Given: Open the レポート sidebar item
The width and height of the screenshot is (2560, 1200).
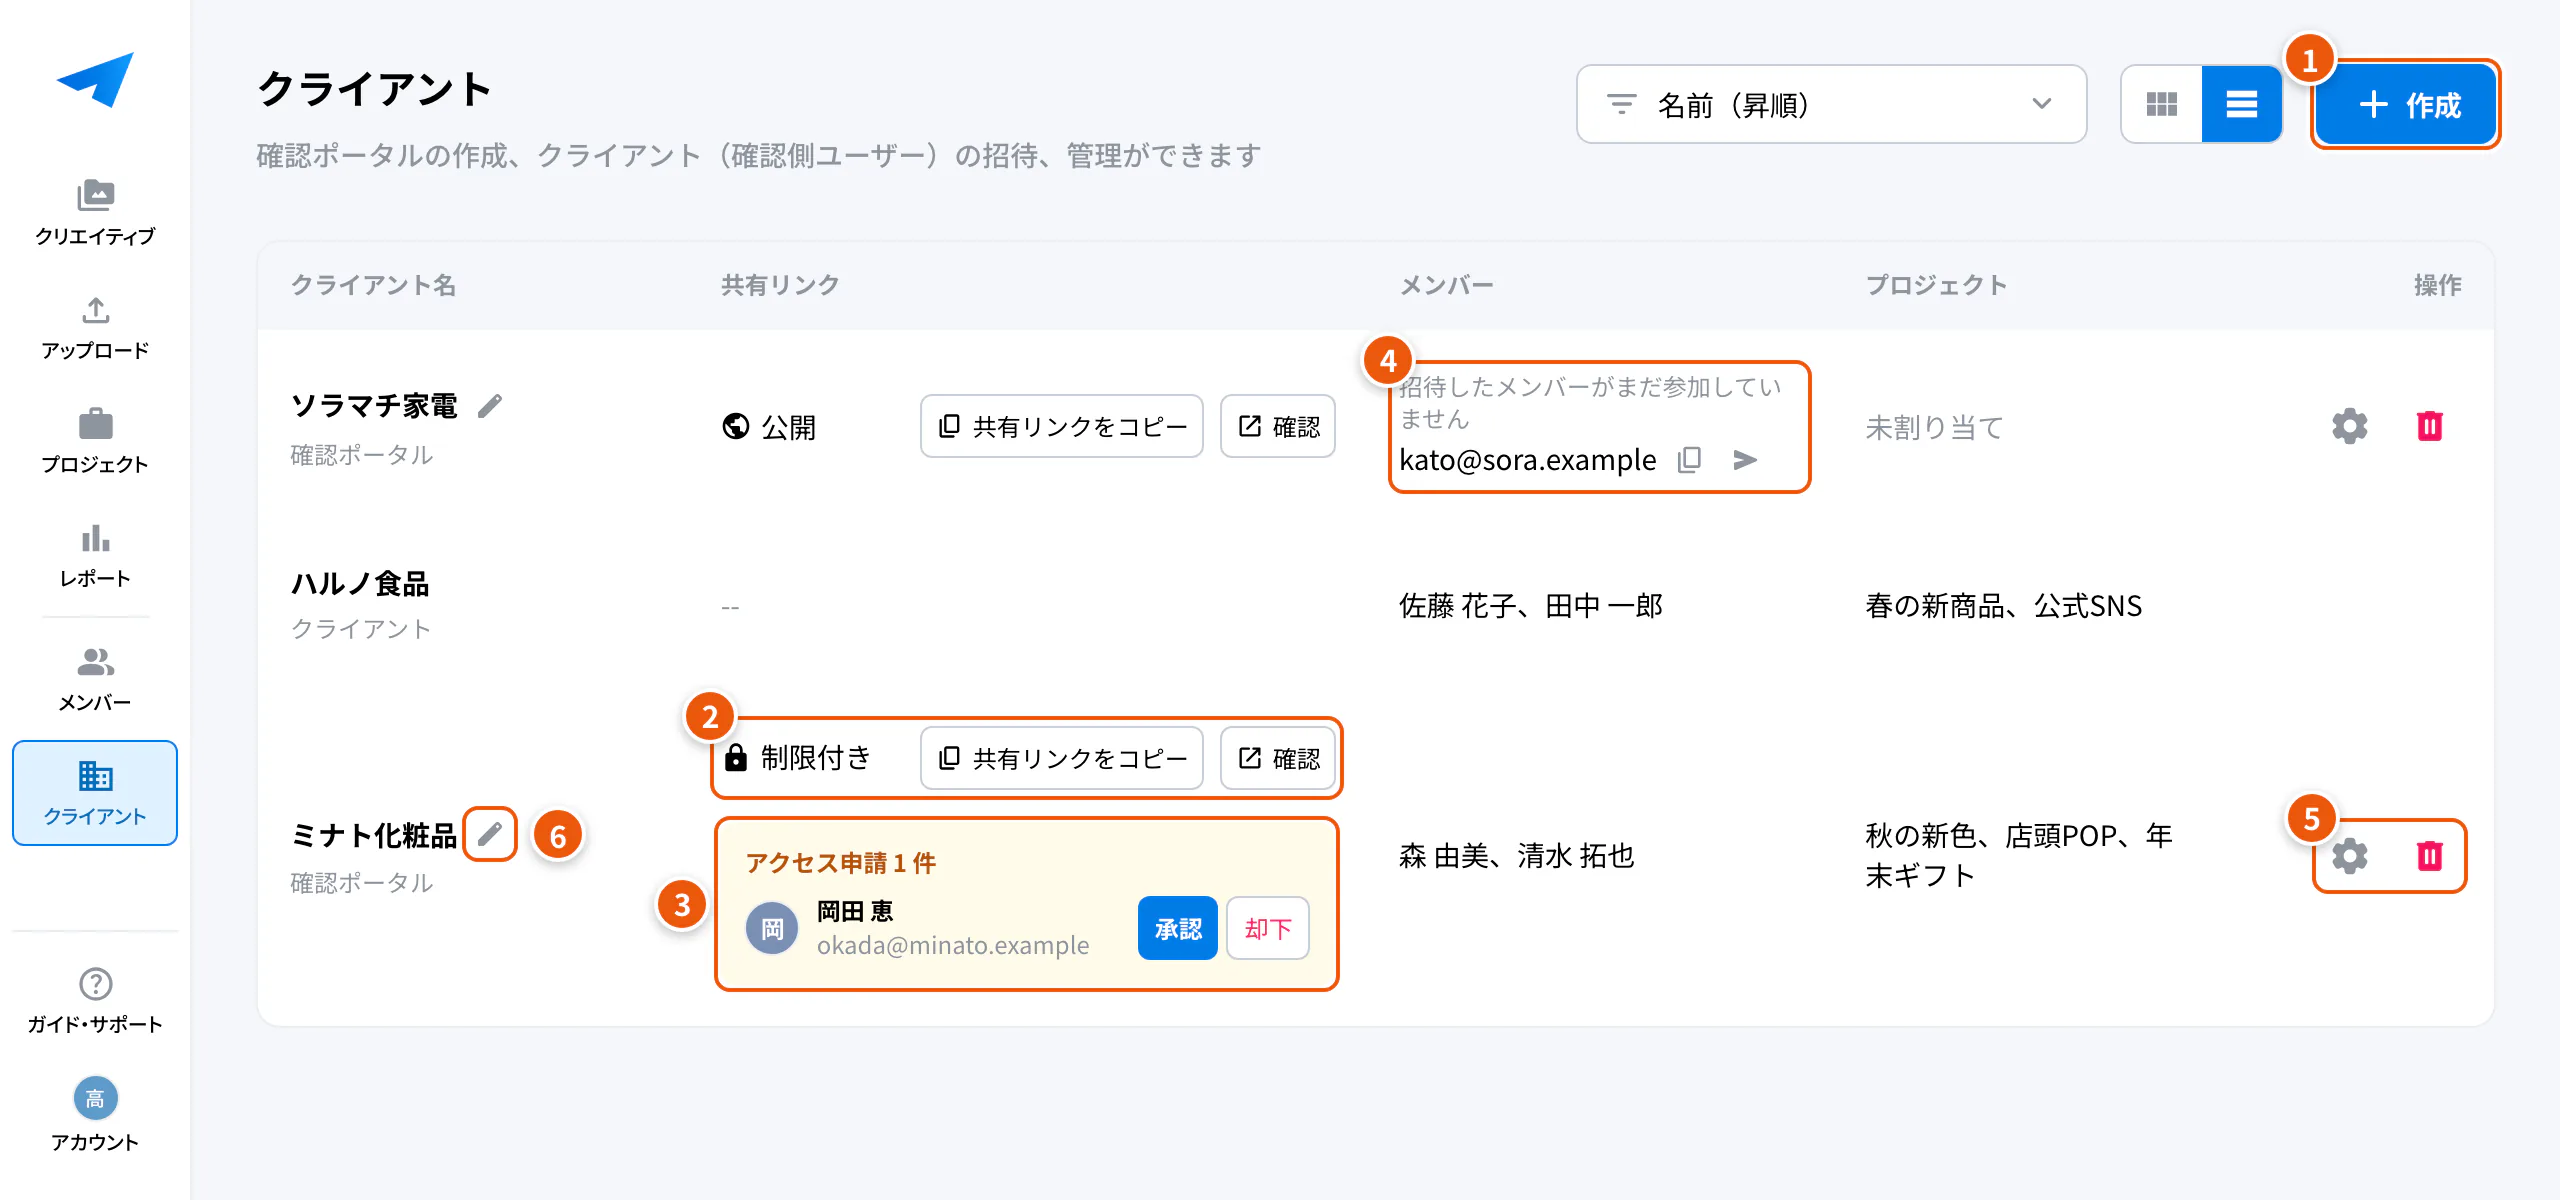Looking at the screenshot, I should [x=95, y=556].
